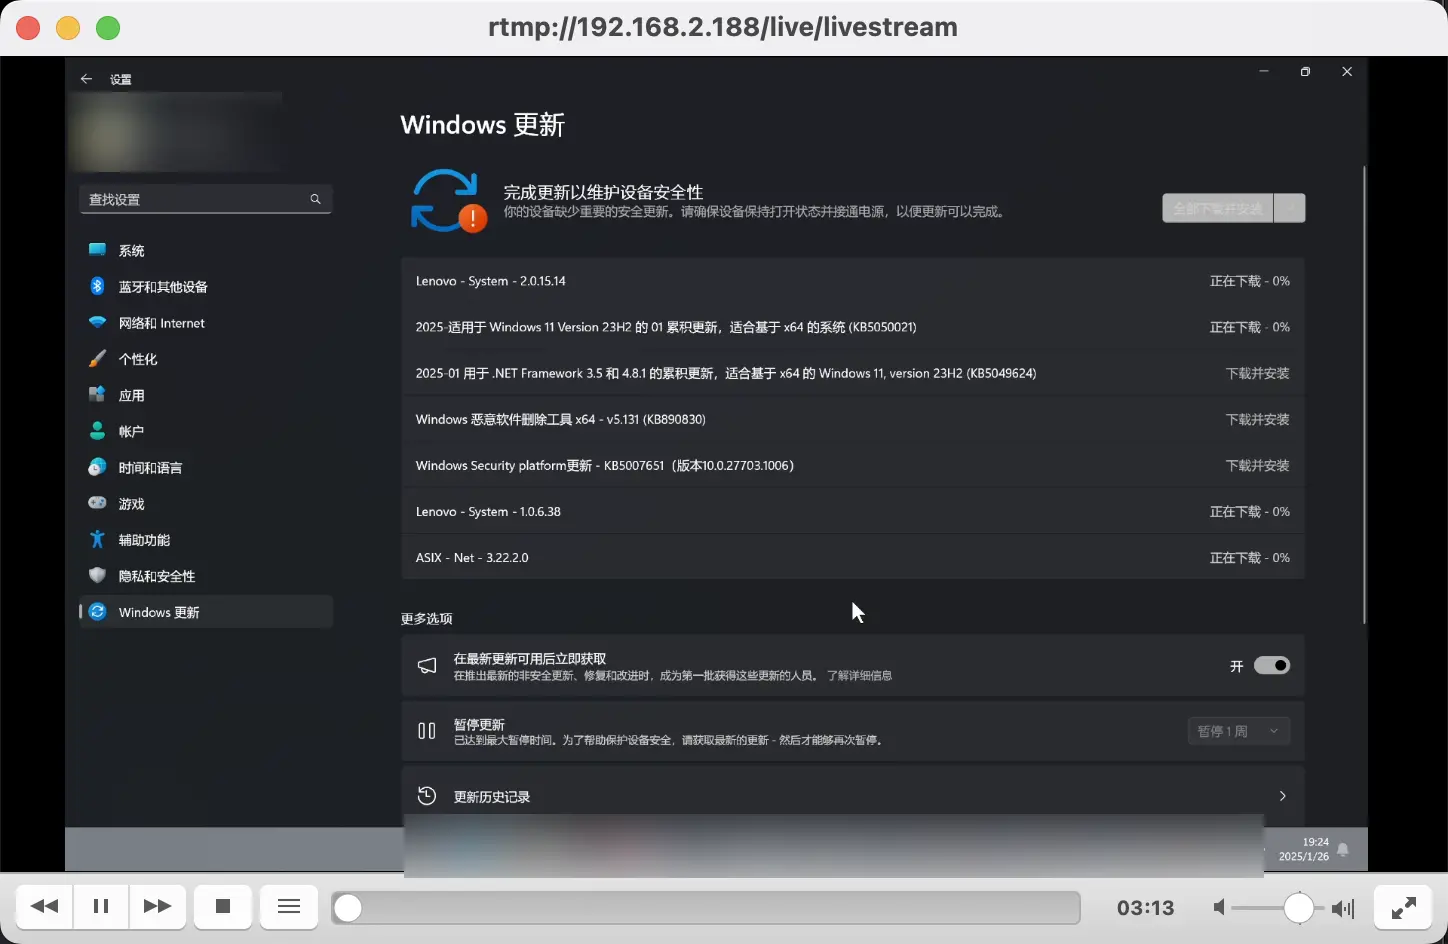This screenshot has width=1448, height=944.
Task: Click the Lenovo - System - 1.0.6.38 update row
Action: tap(853, 511)
